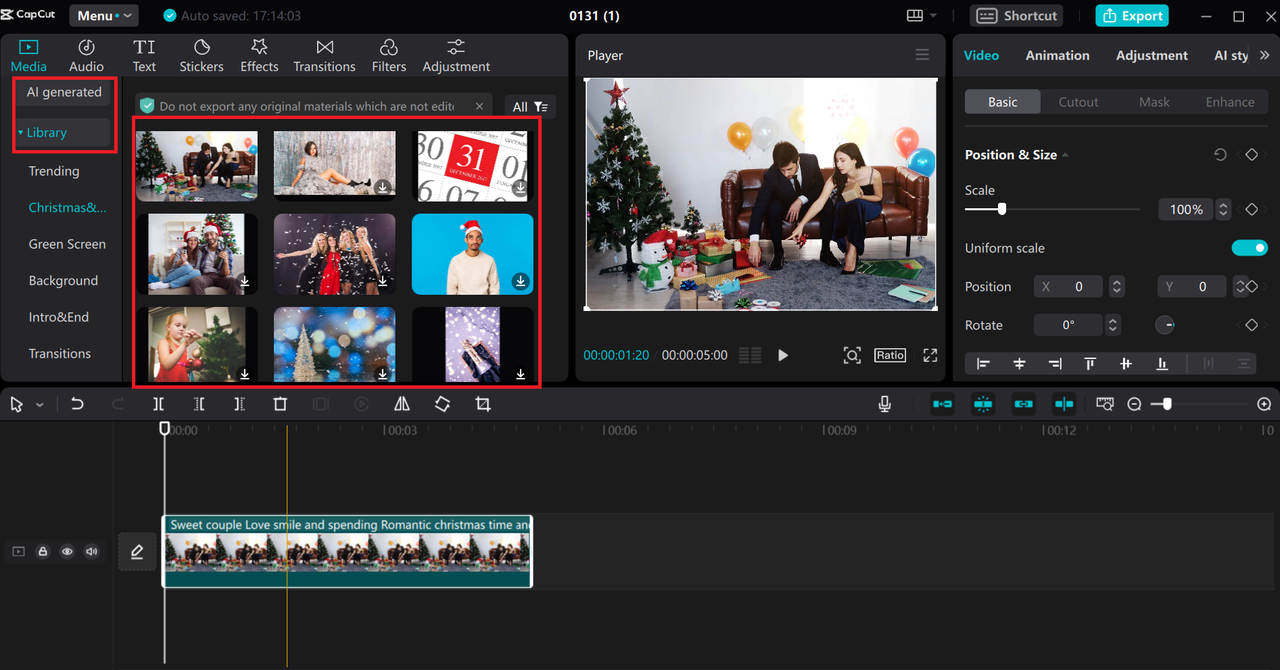Expand the selection tool dropdown arrow
This screenshot has height=670, width=1280.
pyautogui.click(x=40, y=405)
